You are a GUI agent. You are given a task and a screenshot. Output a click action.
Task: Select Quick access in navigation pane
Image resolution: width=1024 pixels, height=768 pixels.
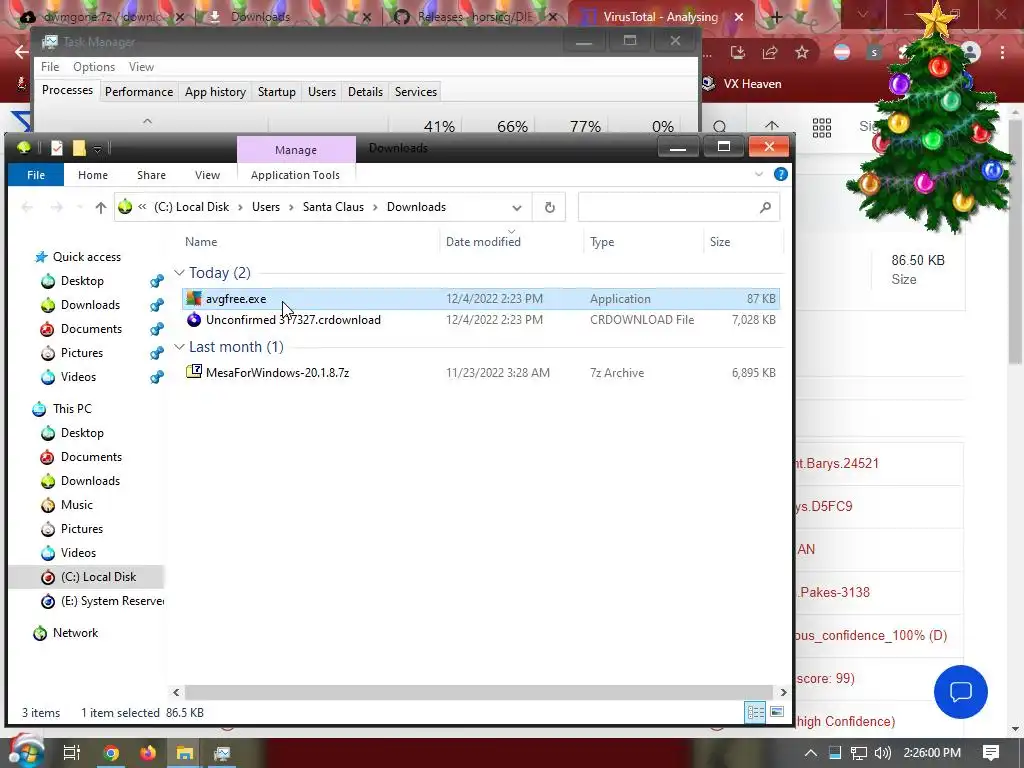[86, 257]
